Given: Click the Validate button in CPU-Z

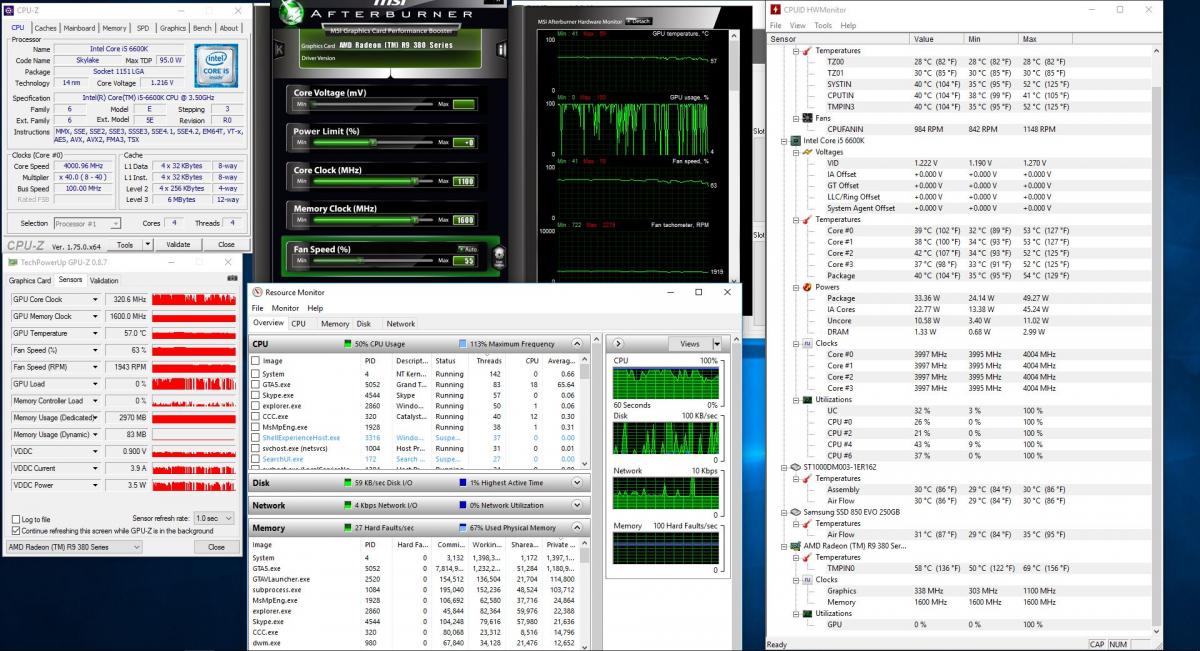Looking at the screenshot, I should 178,244.
